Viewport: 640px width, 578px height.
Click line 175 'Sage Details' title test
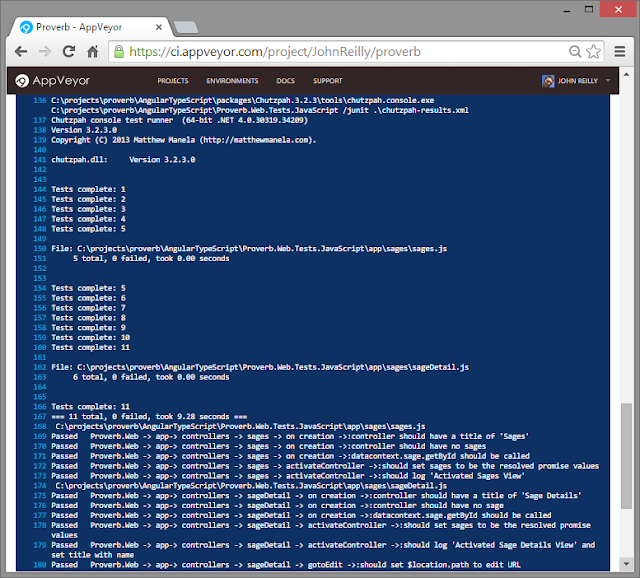pyautogui.click(x=316, y=496)
